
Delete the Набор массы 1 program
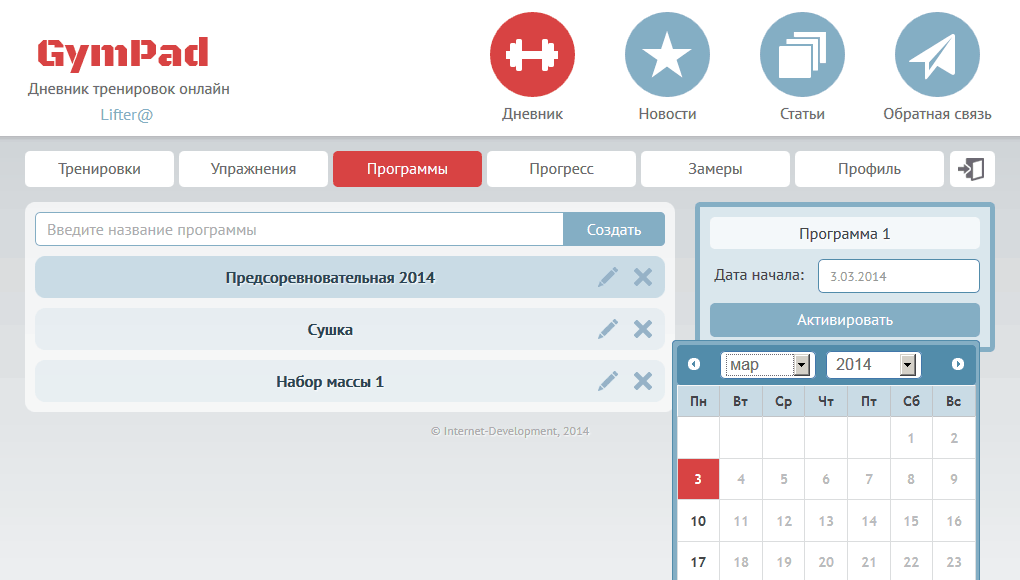643,381
